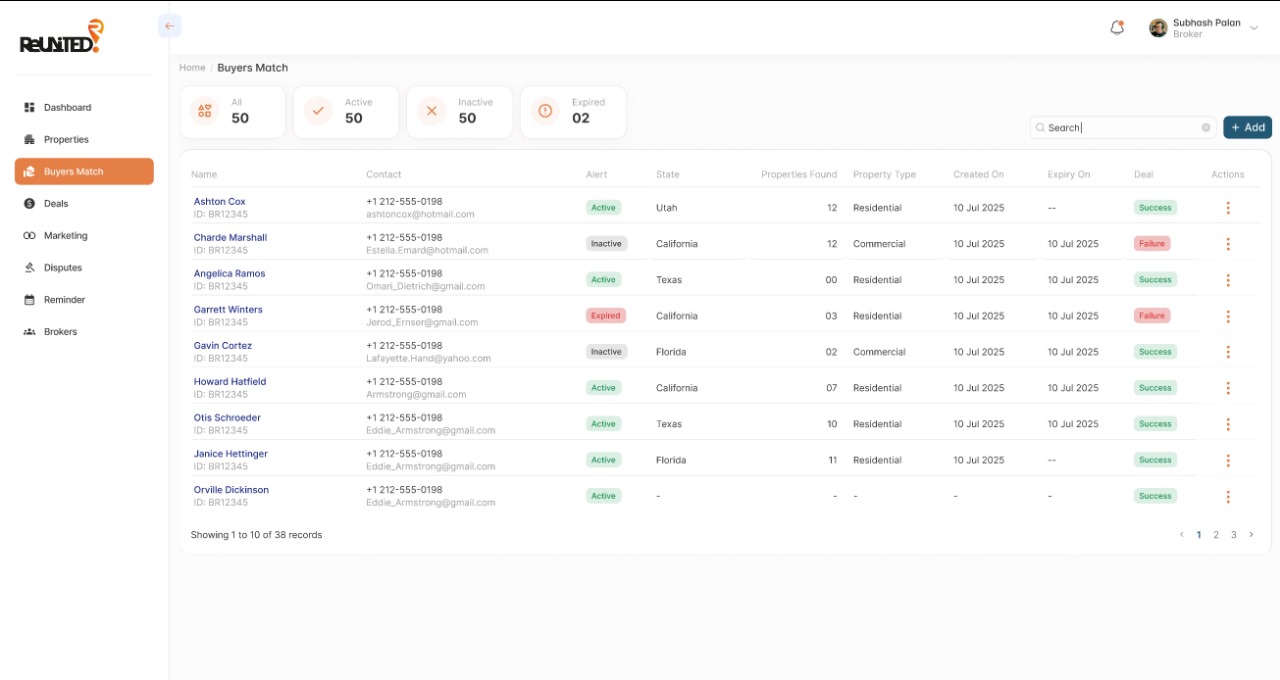
Task: Go to next page arrow in pagination
Action: [x=1251, y=535]
